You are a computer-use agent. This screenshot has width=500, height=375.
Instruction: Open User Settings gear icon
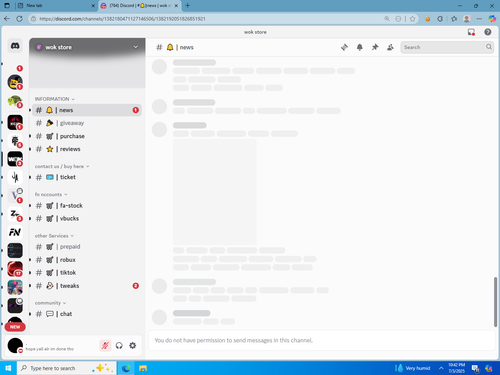133,346
